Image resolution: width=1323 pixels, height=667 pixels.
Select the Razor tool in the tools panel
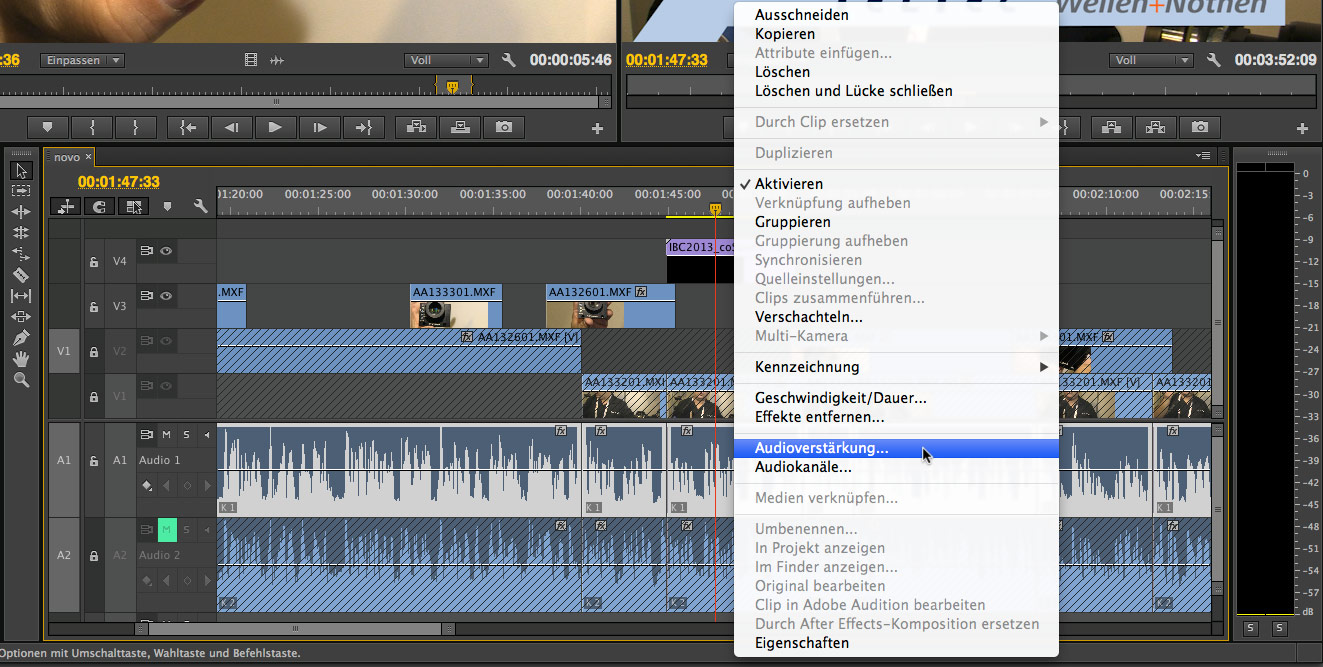tap(21, 275)
